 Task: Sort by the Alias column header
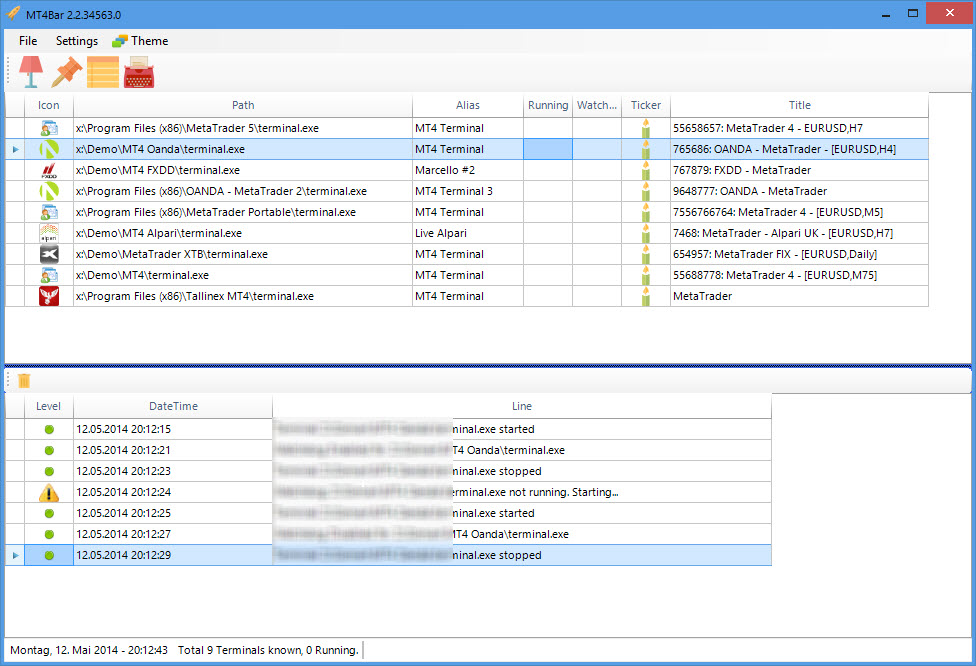pos(467,105)
